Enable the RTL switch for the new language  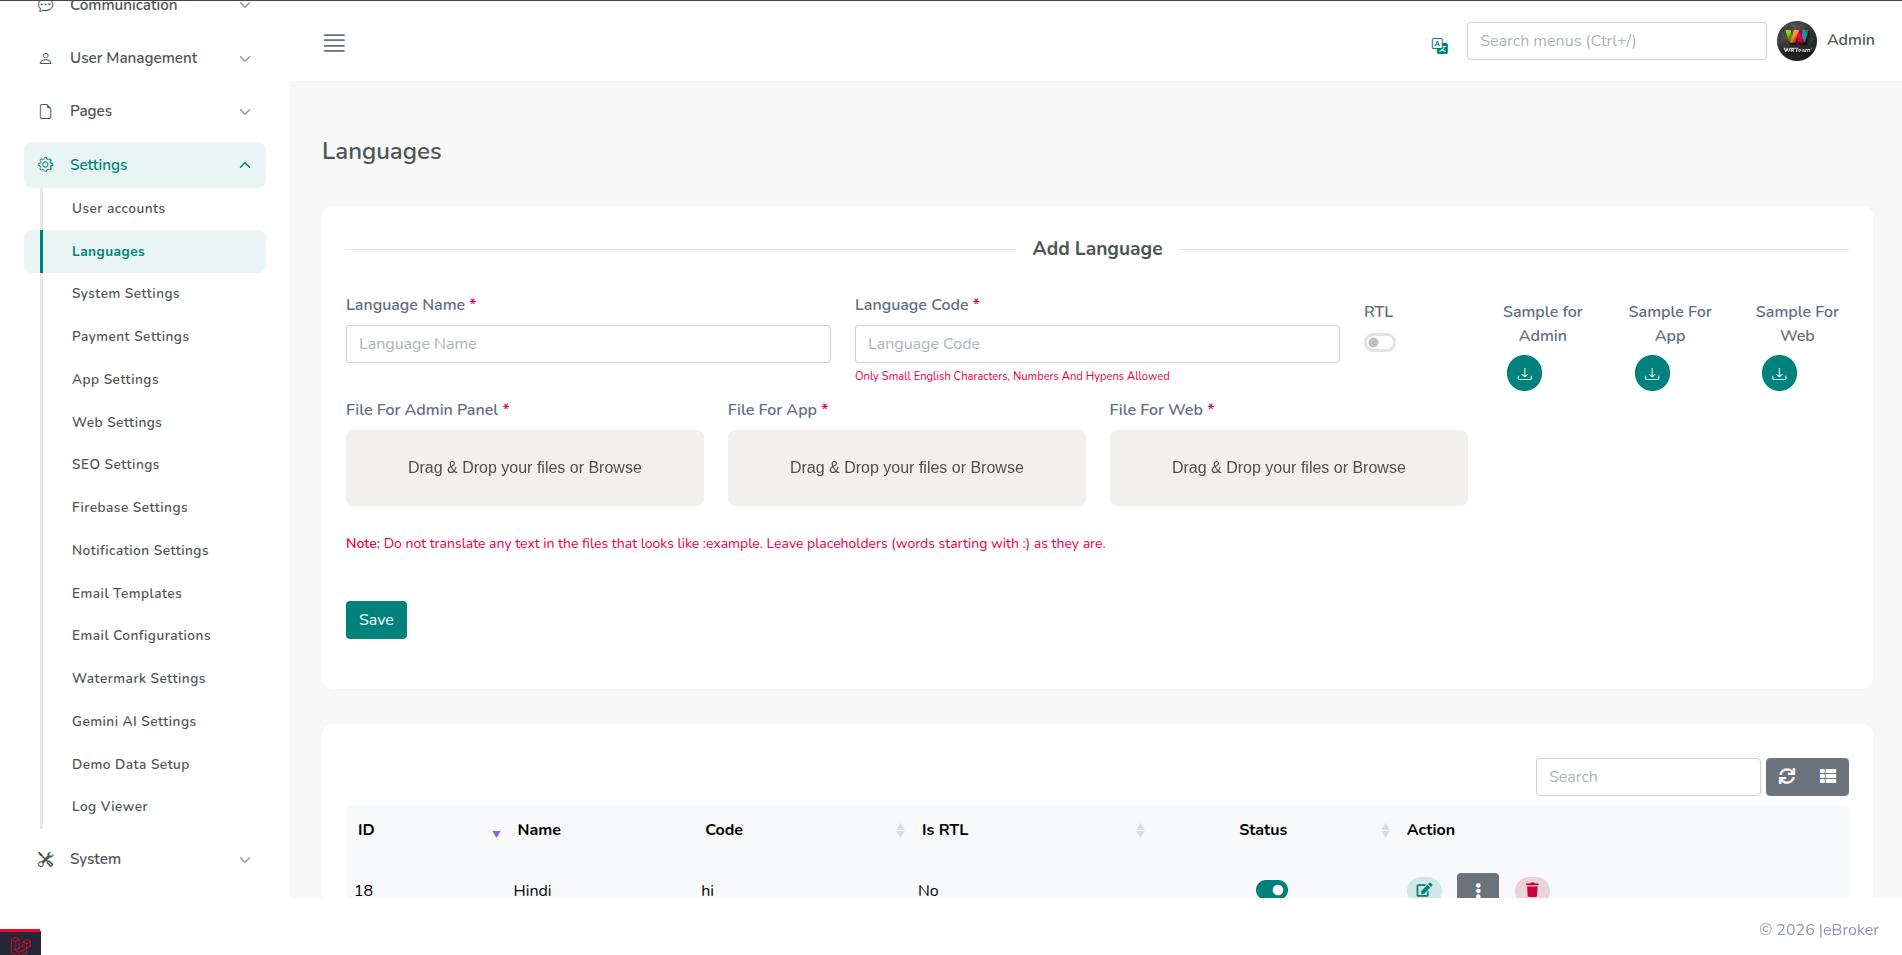click(1379, 342)
